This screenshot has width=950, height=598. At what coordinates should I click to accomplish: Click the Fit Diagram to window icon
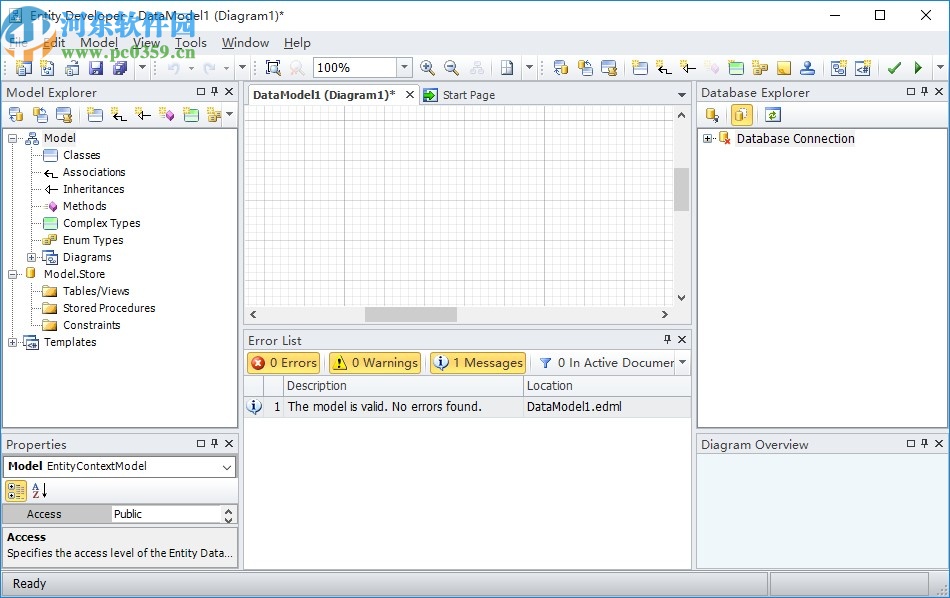(273, 68)
